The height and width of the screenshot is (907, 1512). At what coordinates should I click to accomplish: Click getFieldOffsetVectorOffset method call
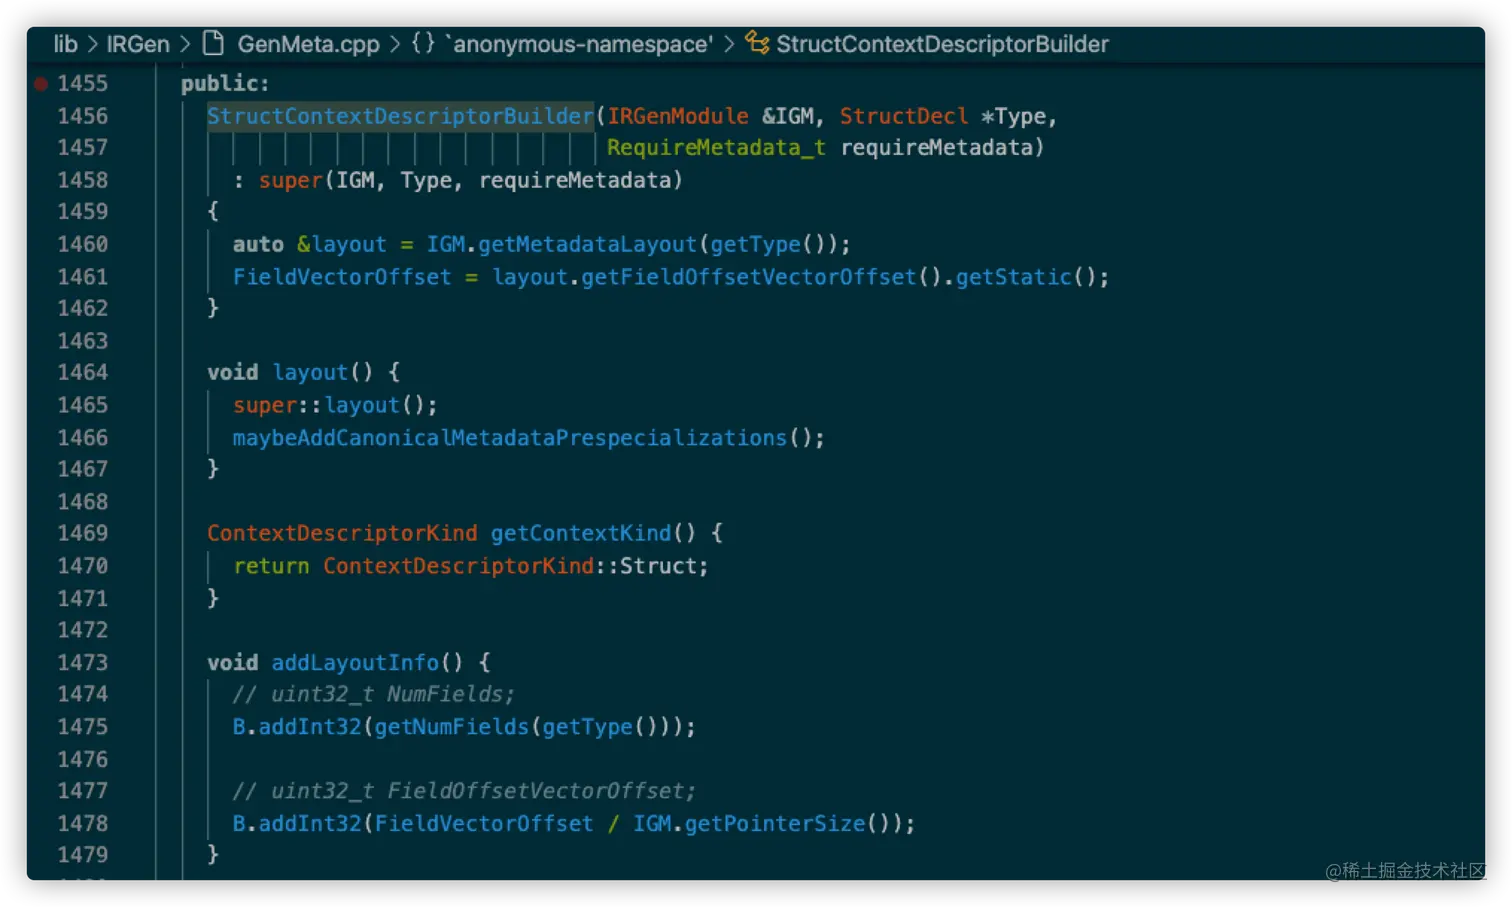pyautogui.click(x=749, y=277)
